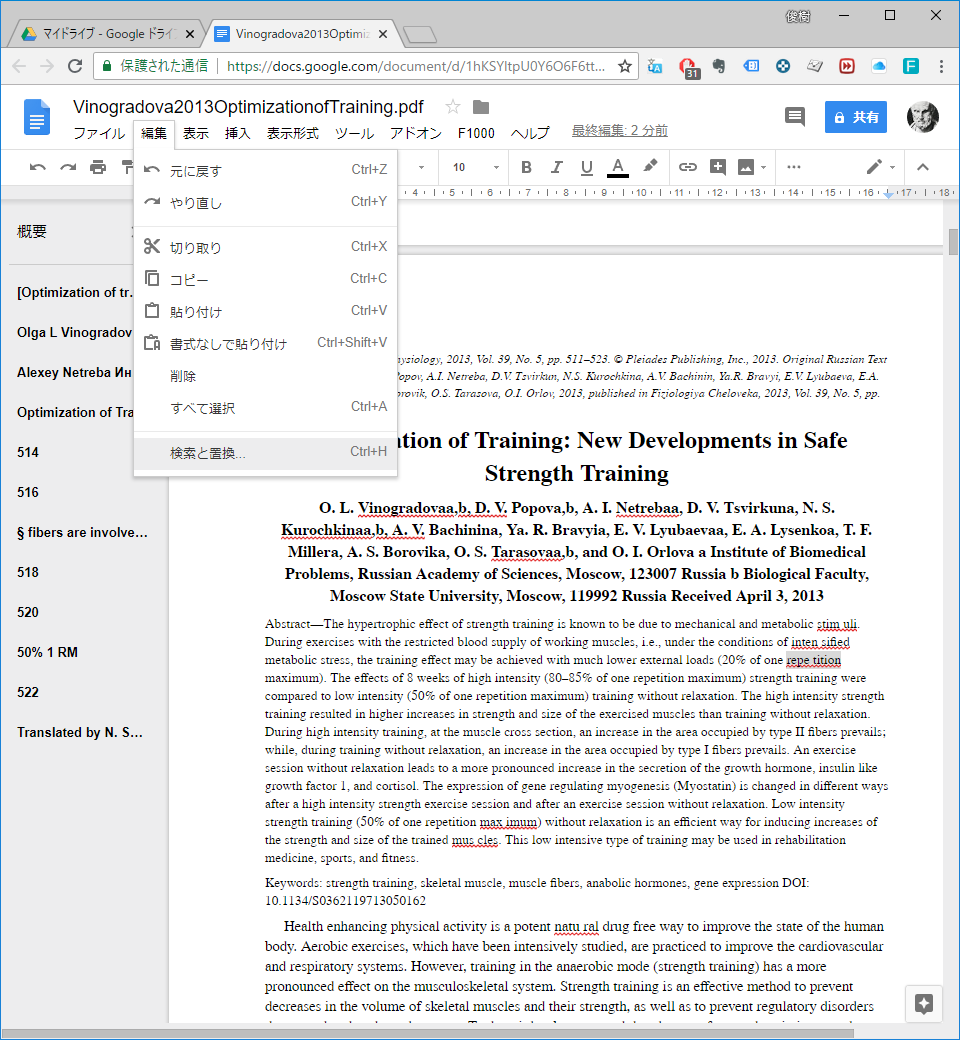This screenshot has width=960, height=1040.
Task: Collapse the toolbar with the chevron icon
Action: click(923, 167)
